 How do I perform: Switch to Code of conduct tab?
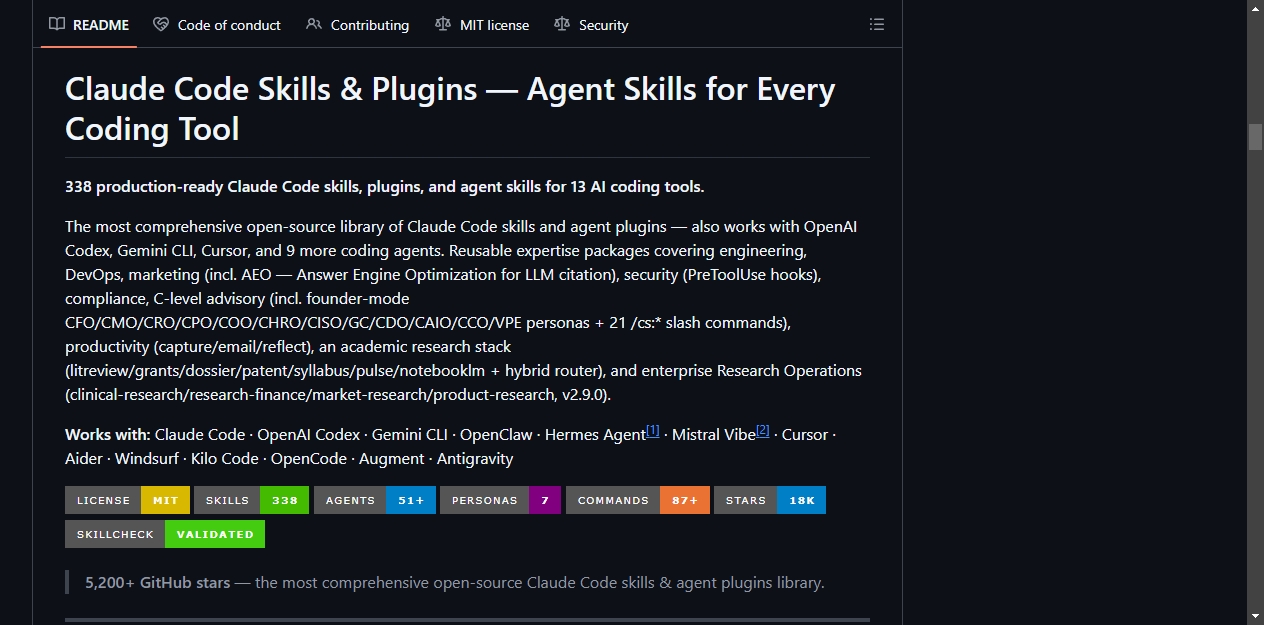click(217, 25)
